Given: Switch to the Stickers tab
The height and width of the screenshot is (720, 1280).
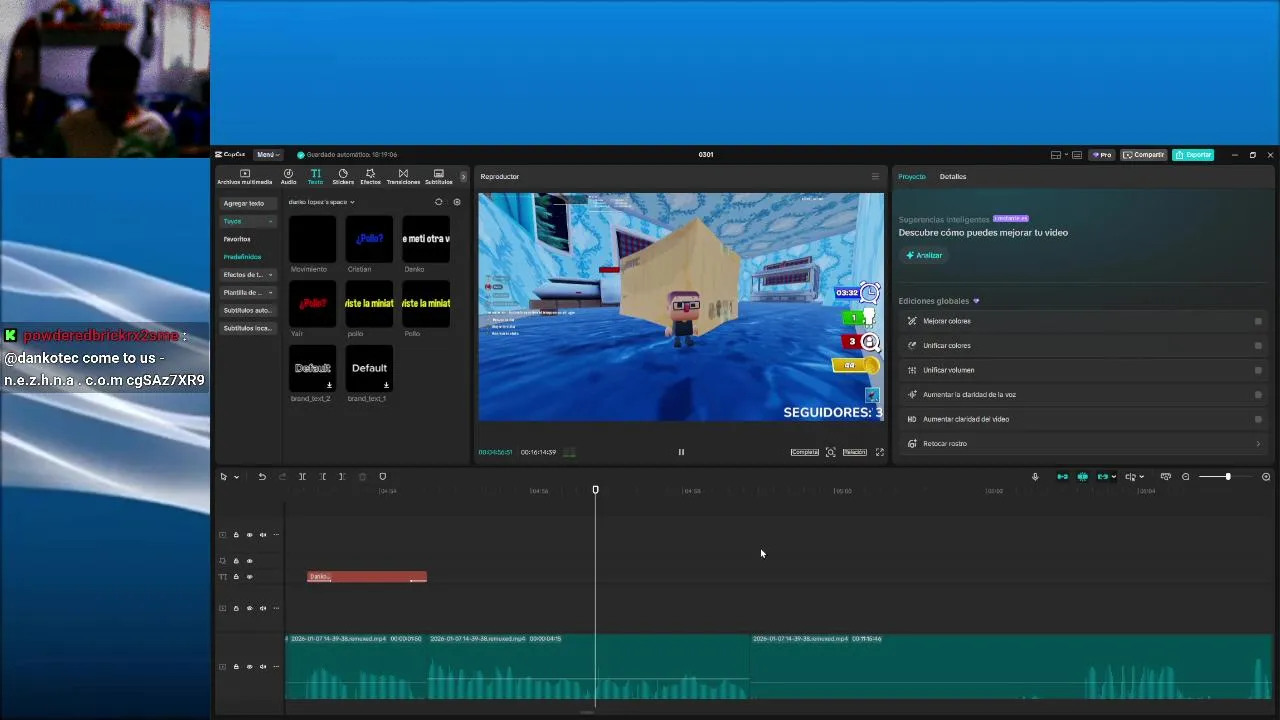Looking at the screenshot, I should [343, 177].
